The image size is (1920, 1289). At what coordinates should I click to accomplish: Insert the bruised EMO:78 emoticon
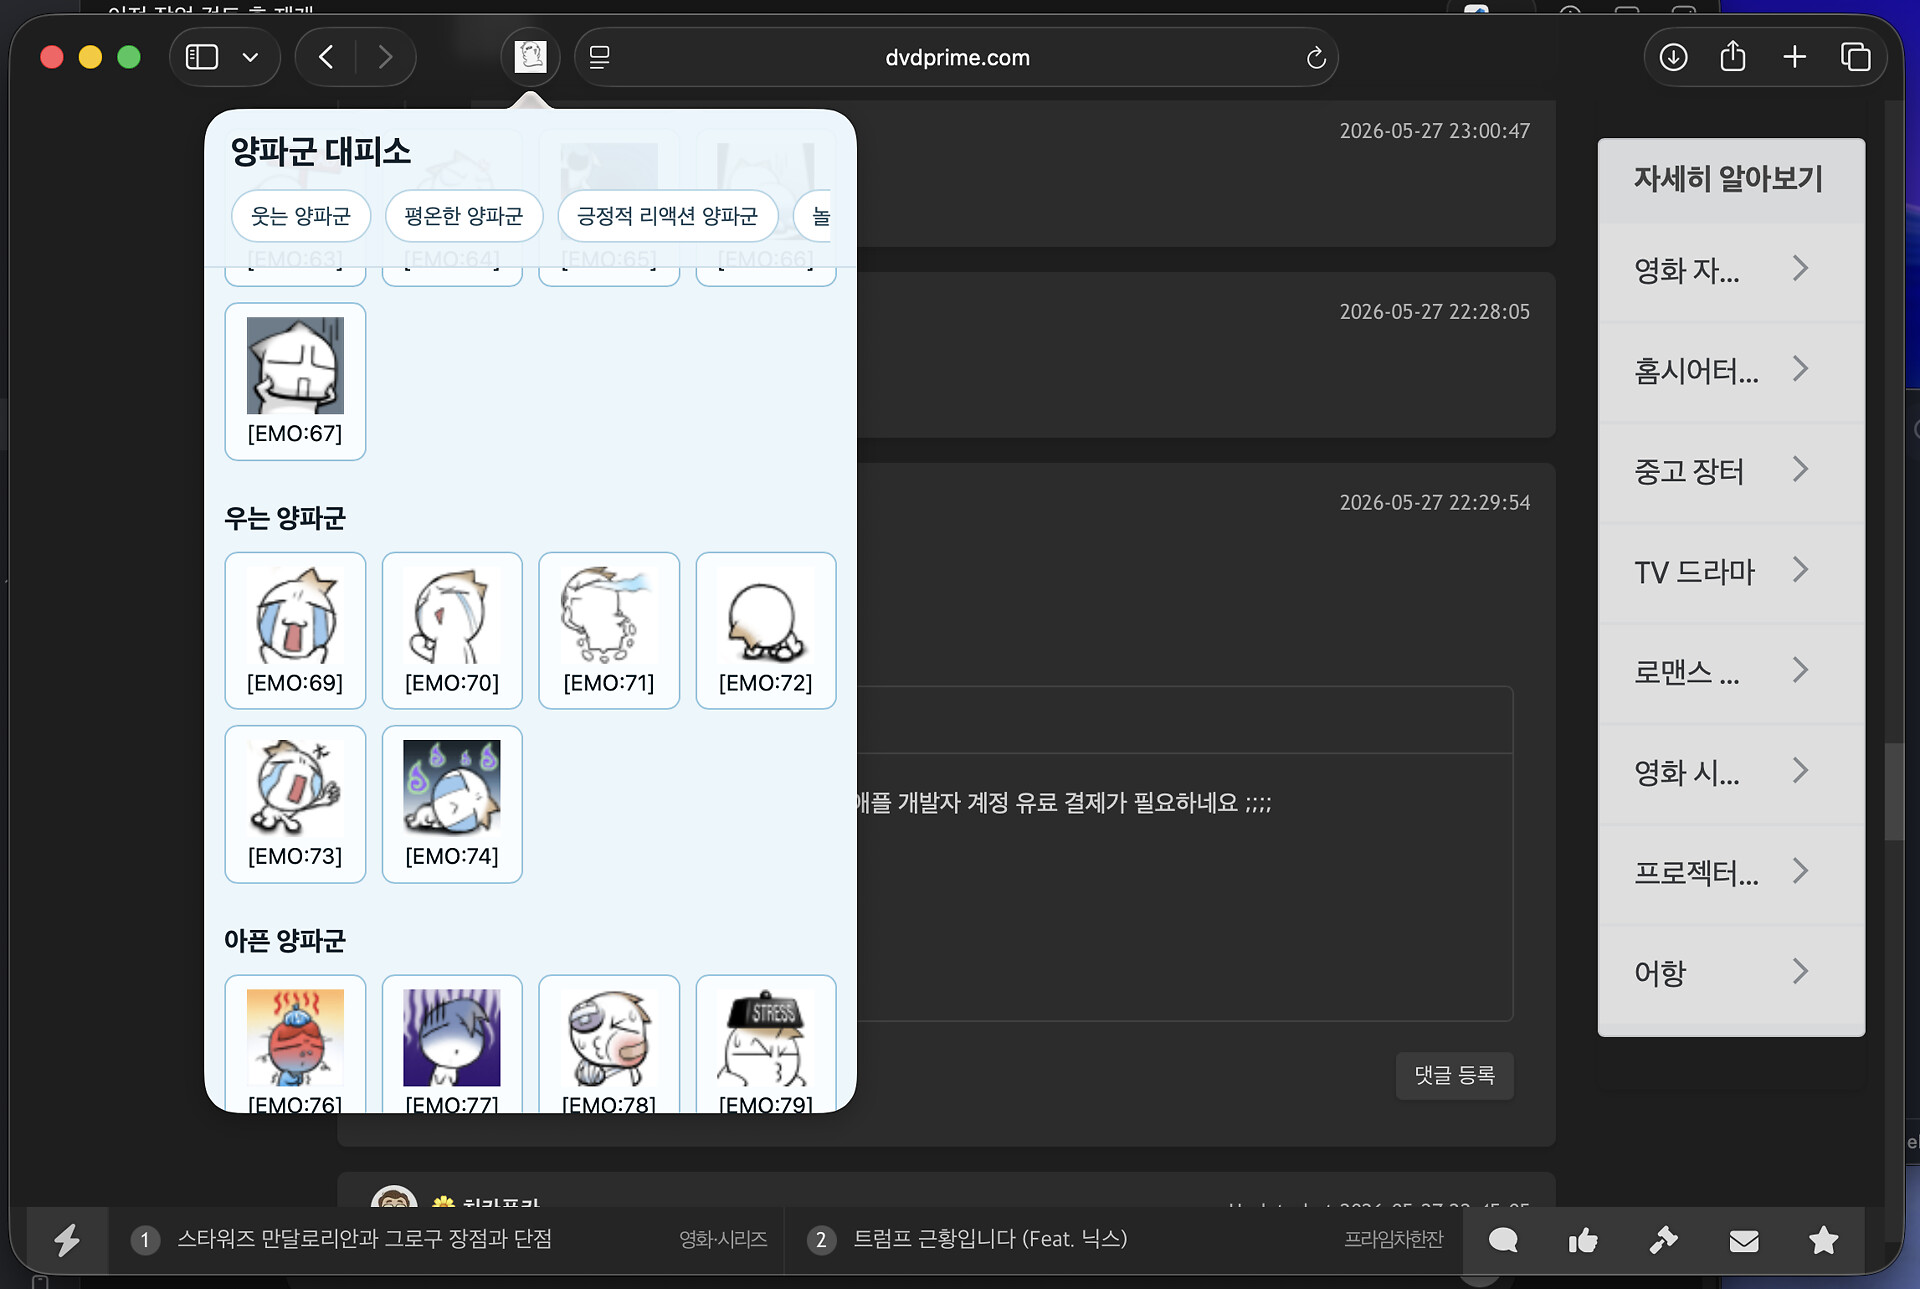(x=609, y=1044)
